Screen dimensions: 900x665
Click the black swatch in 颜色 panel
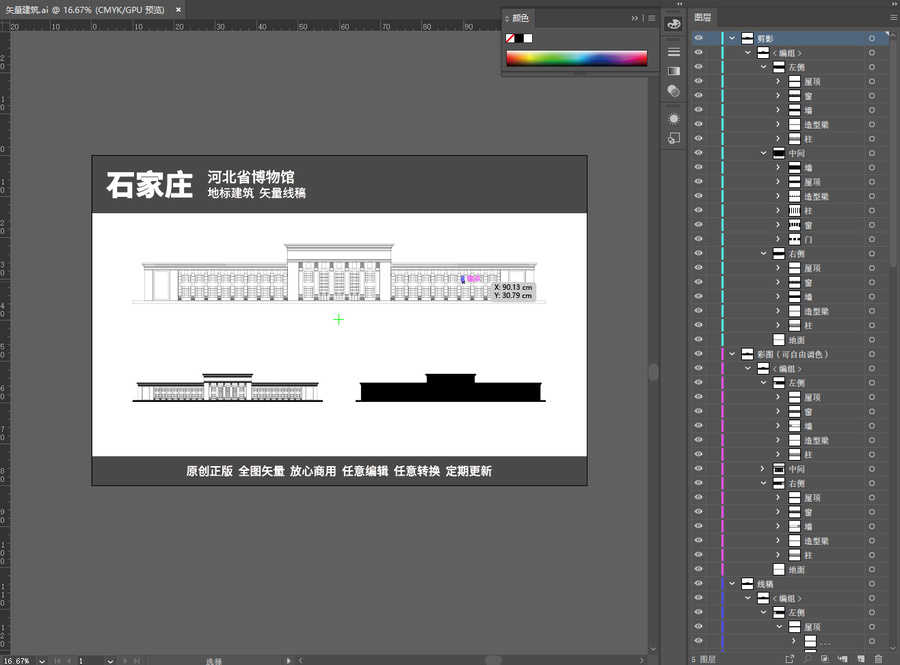point(519,38)
